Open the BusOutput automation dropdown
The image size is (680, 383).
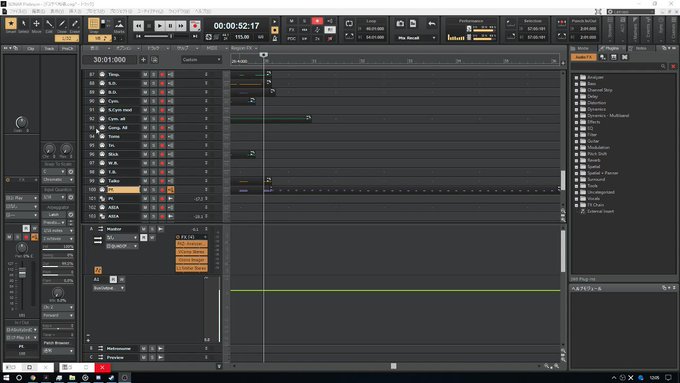(x=108, y=288)
